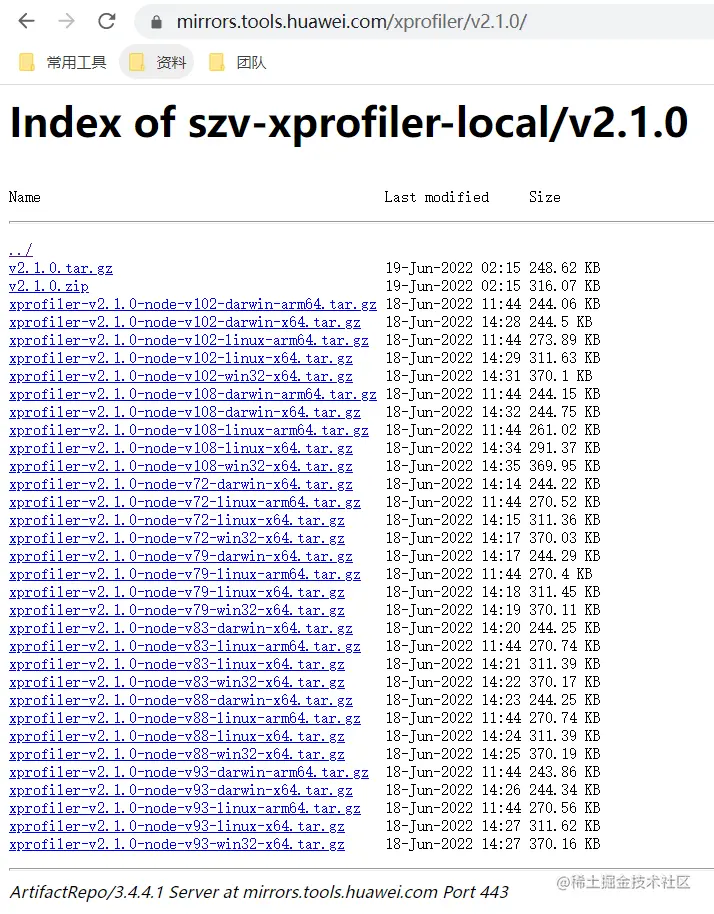Download node-v102-darwin-x64 tarball

click(185, 322)
